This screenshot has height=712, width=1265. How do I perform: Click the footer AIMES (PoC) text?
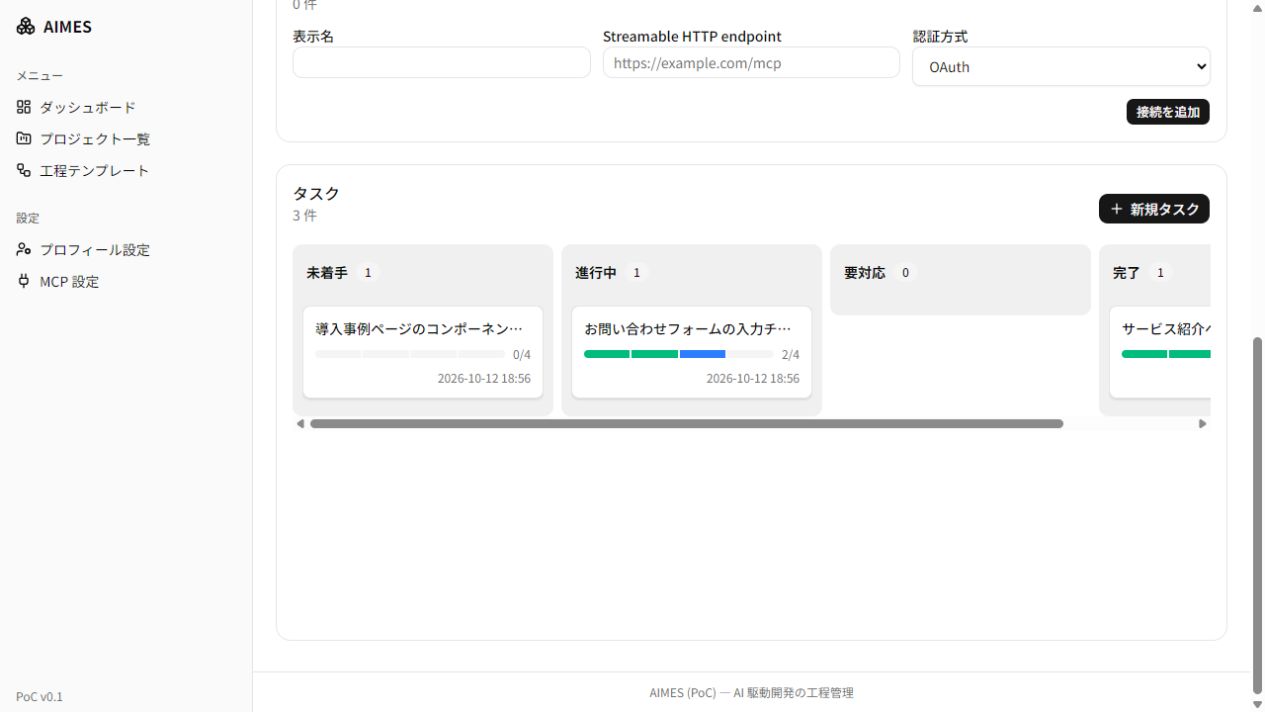pyautogui.click(x=751, y=693)
